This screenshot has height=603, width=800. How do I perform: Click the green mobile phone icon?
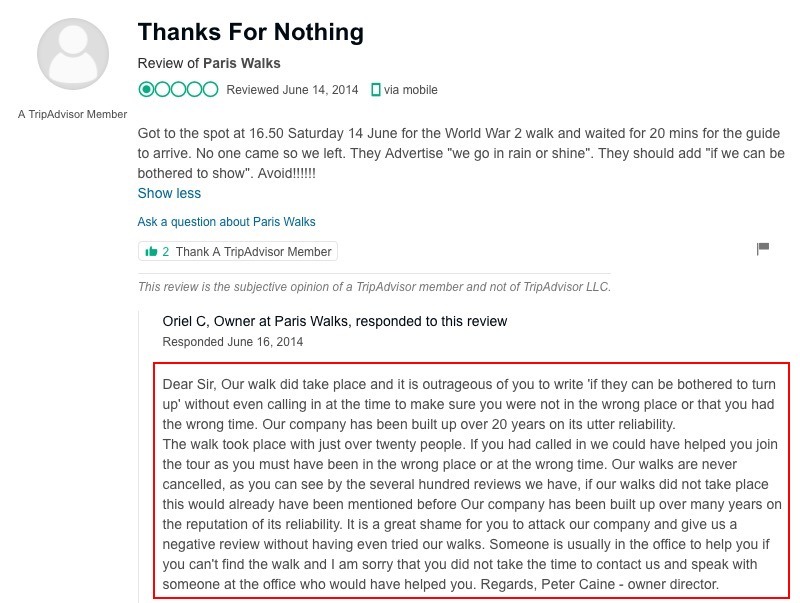pyautogui.click(x=375, y=90)
